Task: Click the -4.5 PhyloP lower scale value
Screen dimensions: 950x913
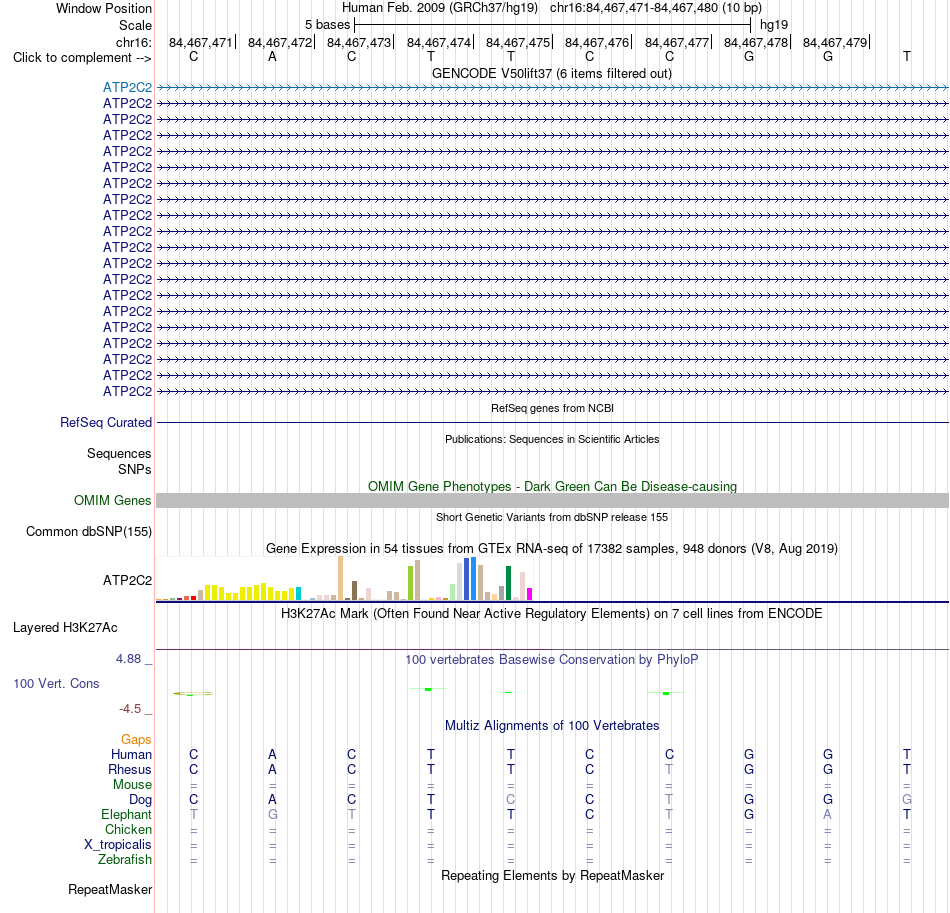Action: coord(130,708)
